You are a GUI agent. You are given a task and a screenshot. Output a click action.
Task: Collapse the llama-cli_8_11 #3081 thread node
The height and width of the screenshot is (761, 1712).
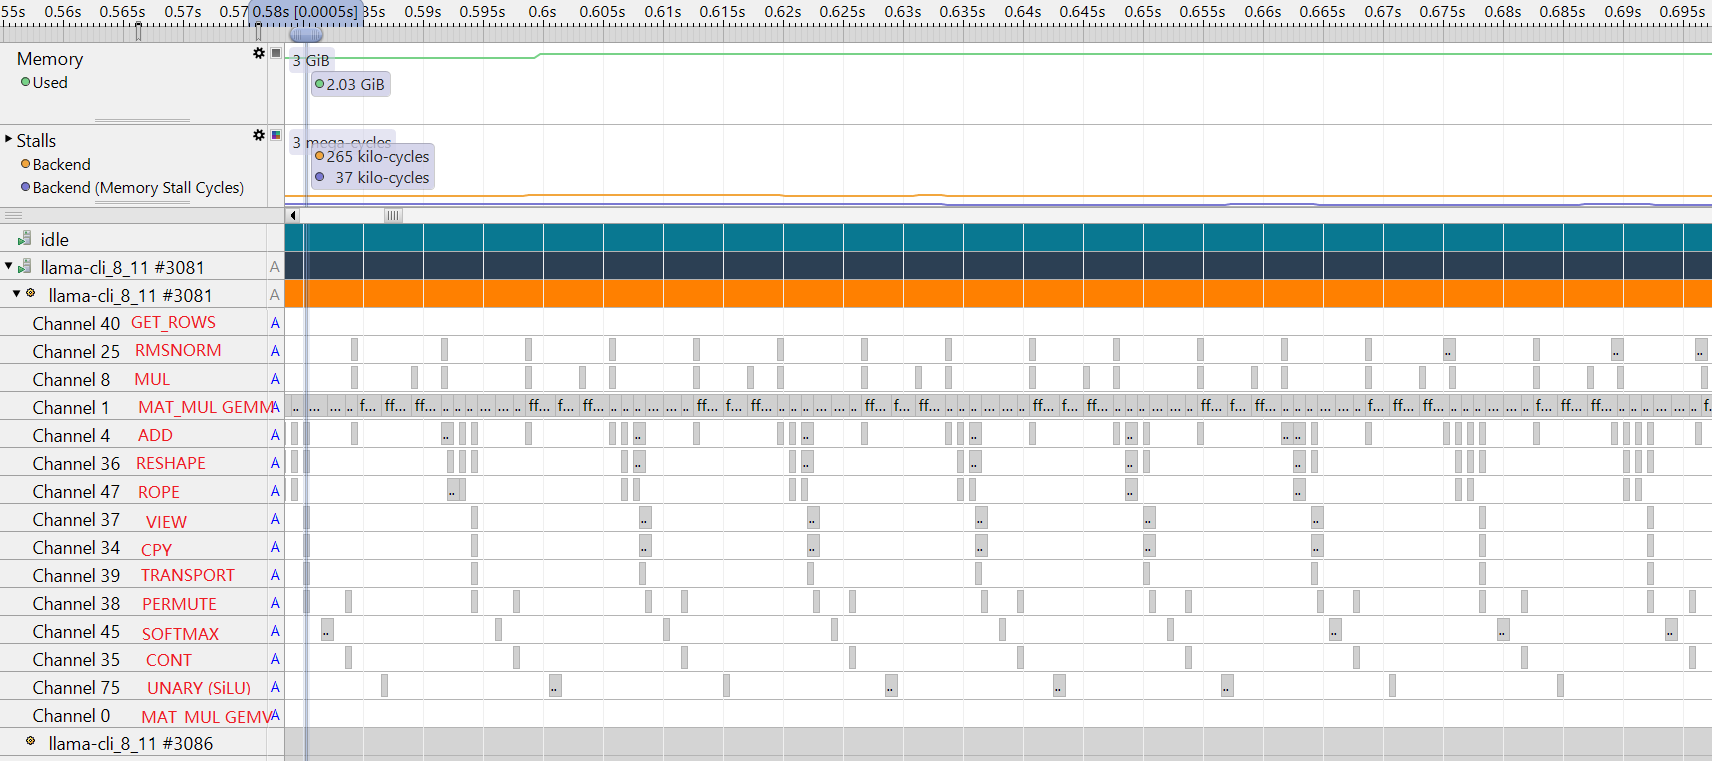click(17, 294)
